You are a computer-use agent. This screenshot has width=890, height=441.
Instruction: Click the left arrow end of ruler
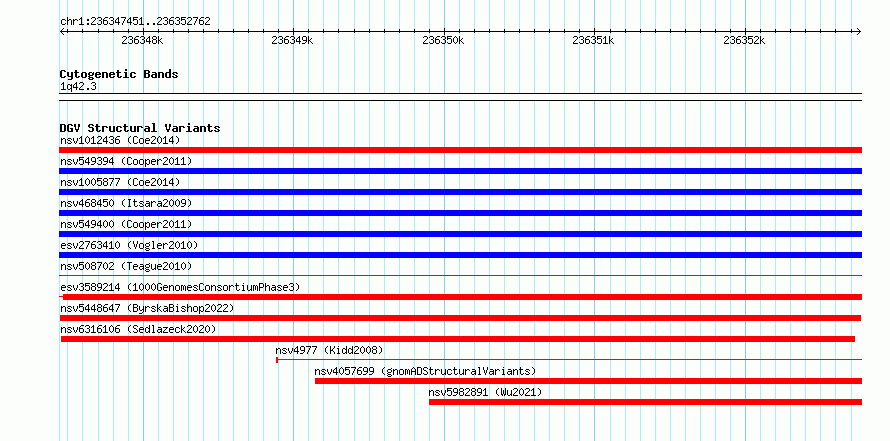pos(62,31)
